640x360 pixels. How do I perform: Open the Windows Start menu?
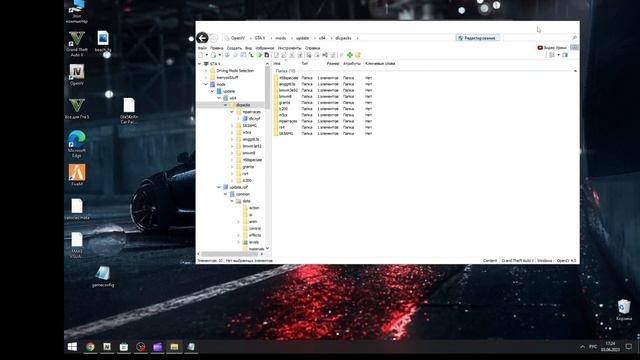coord(72,347)
